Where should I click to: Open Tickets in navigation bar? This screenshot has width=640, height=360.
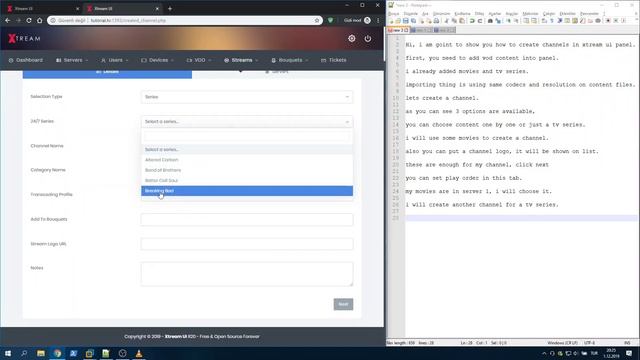pyautogui.click(x=333, y=60)
